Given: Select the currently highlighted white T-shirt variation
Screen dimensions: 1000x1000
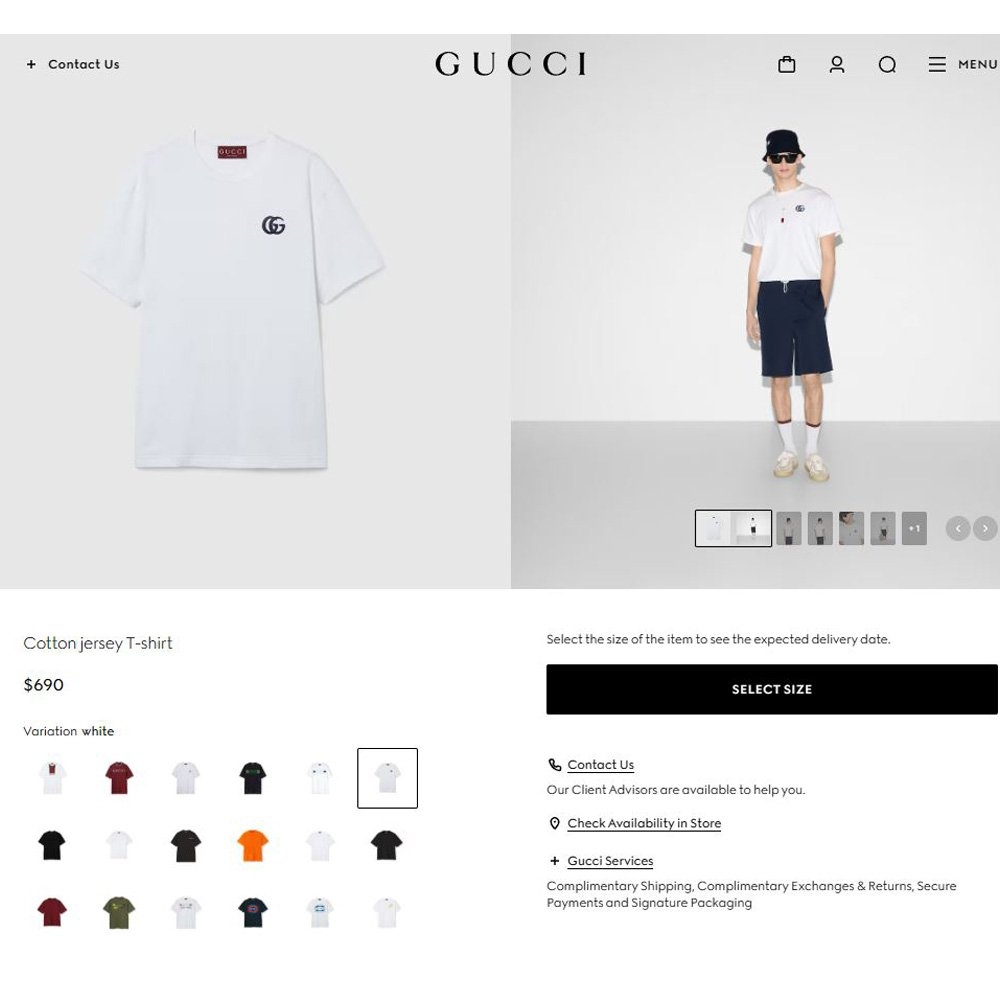Looking at the screenshot, I should click(387, 778).
